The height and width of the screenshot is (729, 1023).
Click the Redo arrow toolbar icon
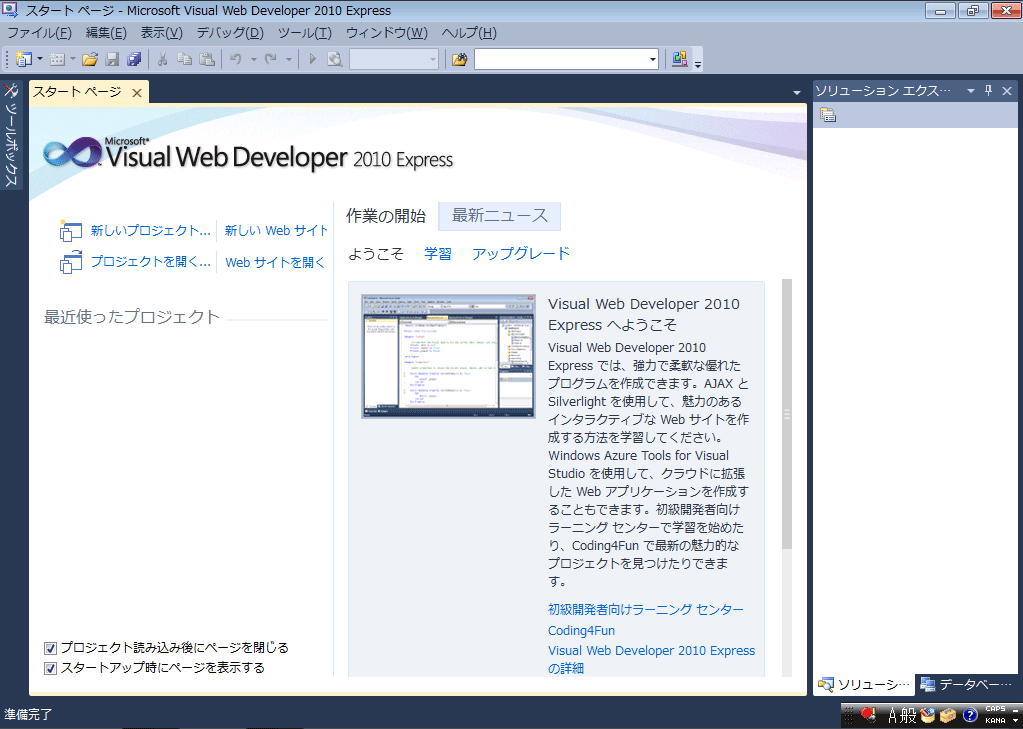pyautogui.click(x=271, y=59)
